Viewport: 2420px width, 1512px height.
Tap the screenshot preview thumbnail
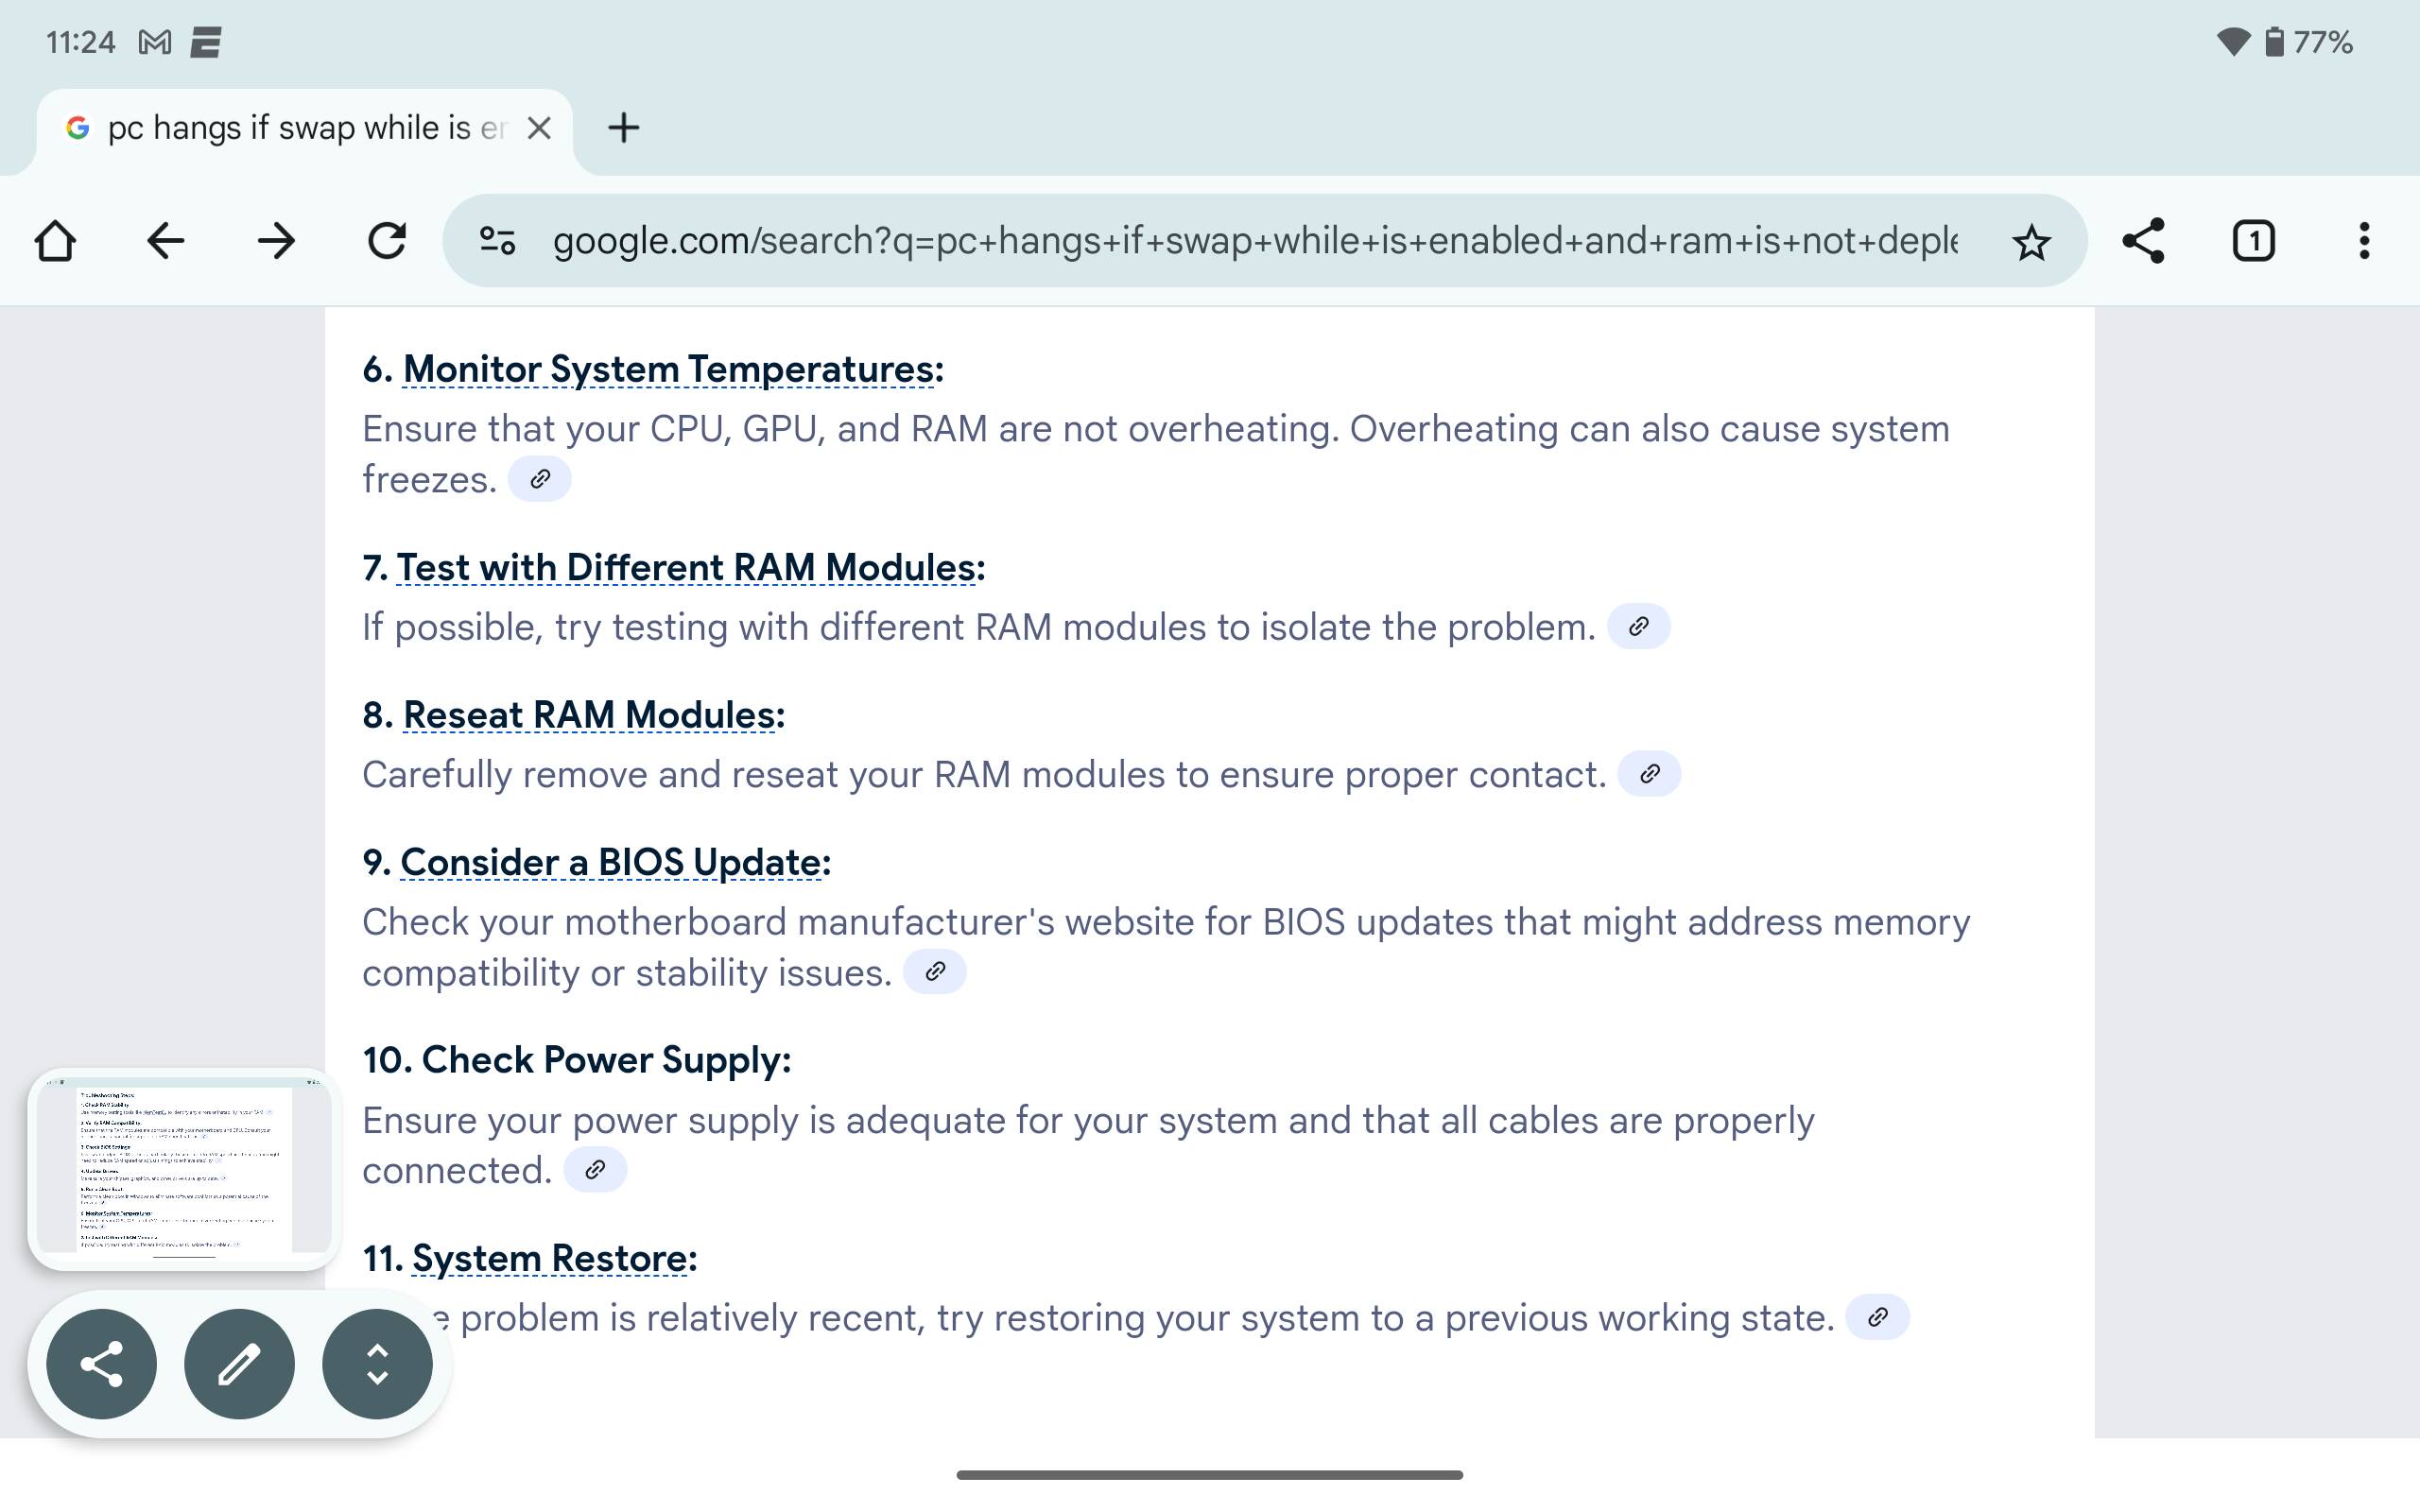pos(184,1168)
